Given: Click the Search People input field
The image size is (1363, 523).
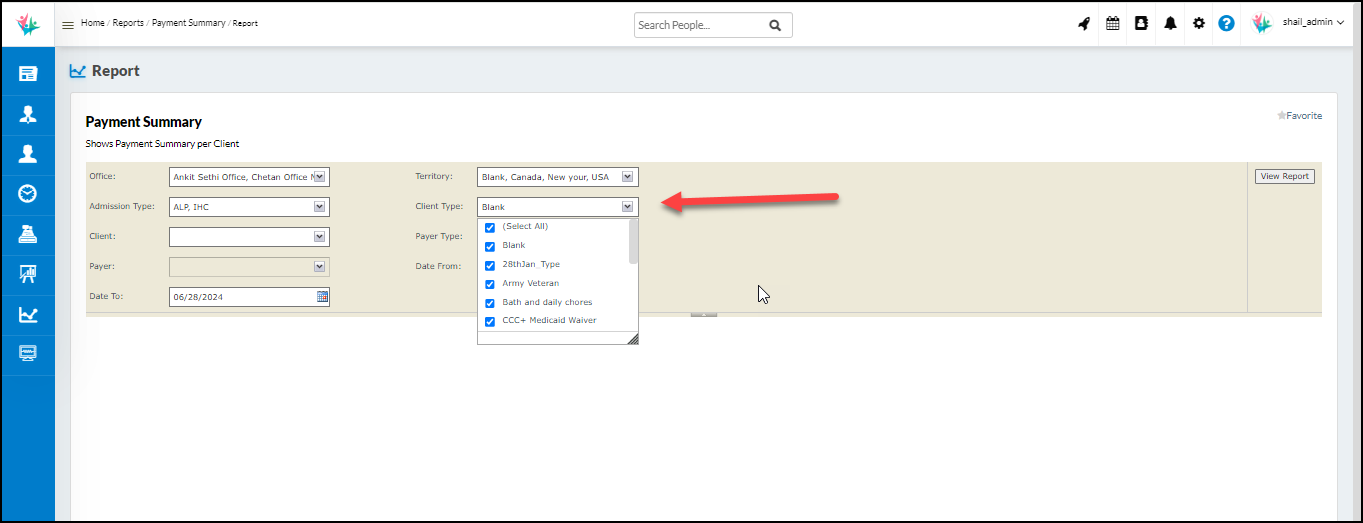Looking at the screenshot, I should point(700,25).
